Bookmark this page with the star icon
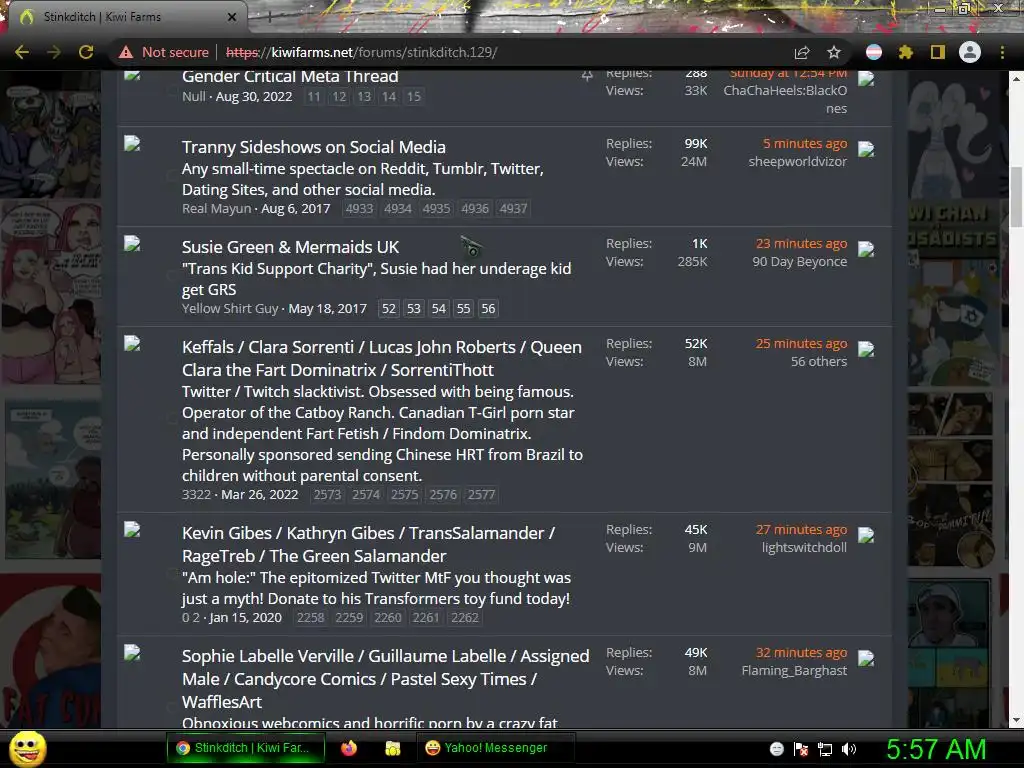The height and width of the screenshot is (768, 1024). [834, 52]
